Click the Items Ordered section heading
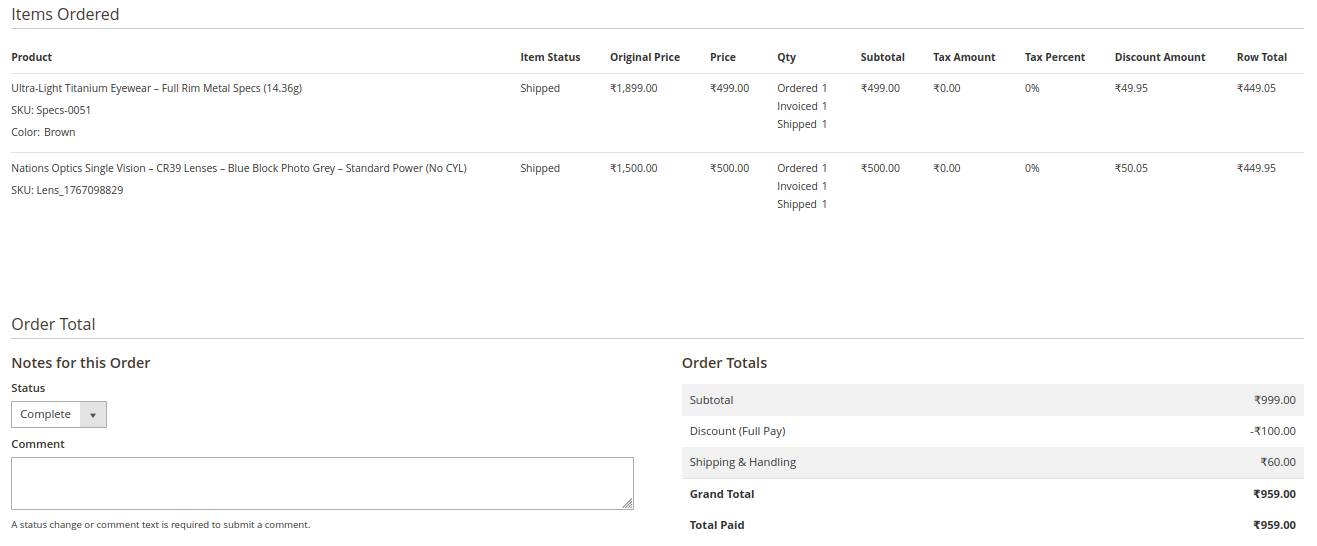 tap(65, 14)
